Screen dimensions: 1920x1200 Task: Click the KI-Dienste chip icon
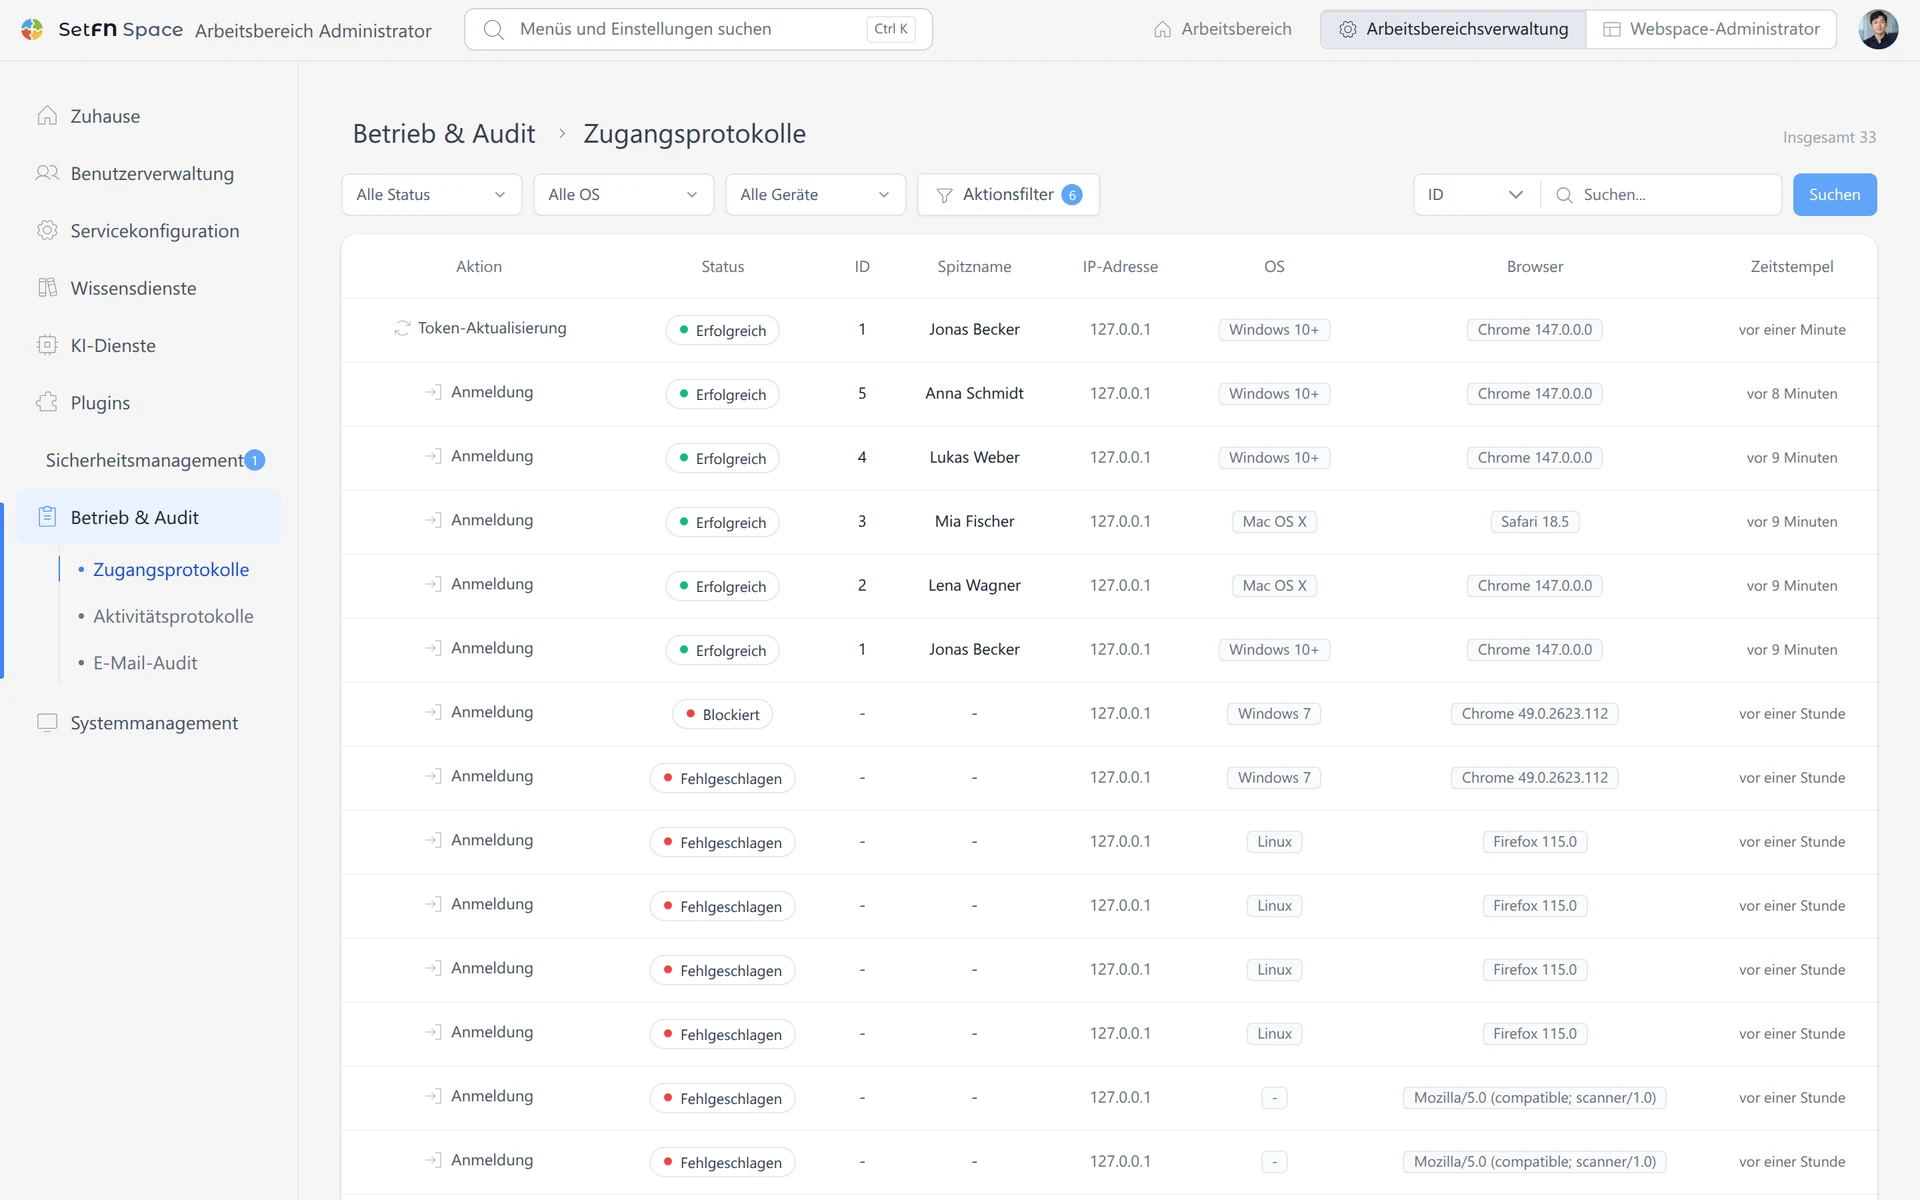point(47,345)
